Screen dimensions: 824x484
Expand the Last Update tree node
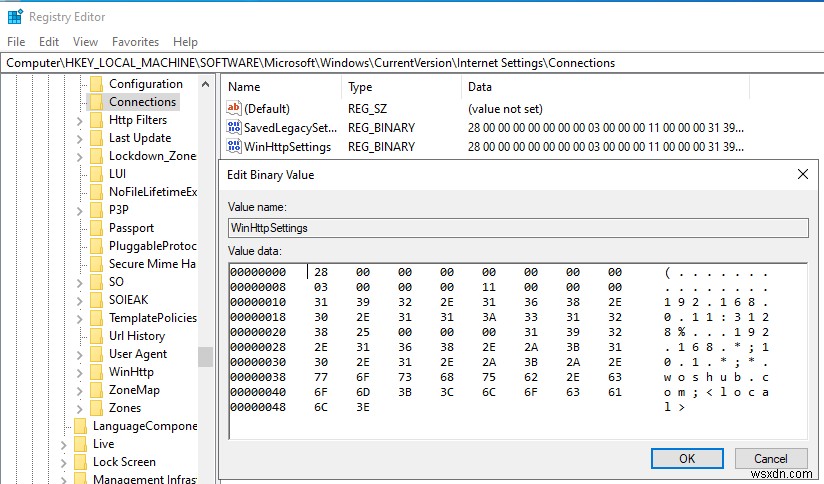79,139
